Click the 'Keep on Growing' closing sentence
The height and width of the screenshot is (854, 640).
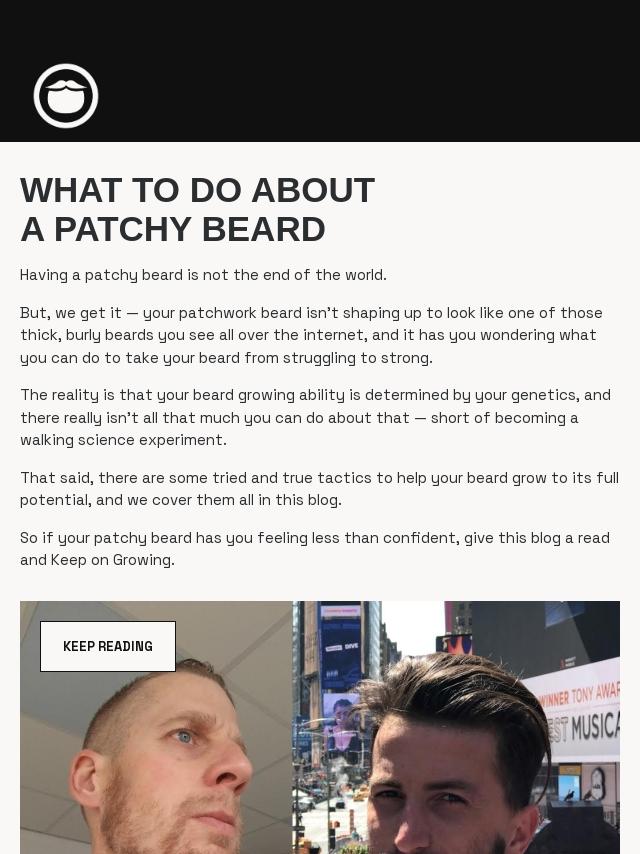point(113,560)
